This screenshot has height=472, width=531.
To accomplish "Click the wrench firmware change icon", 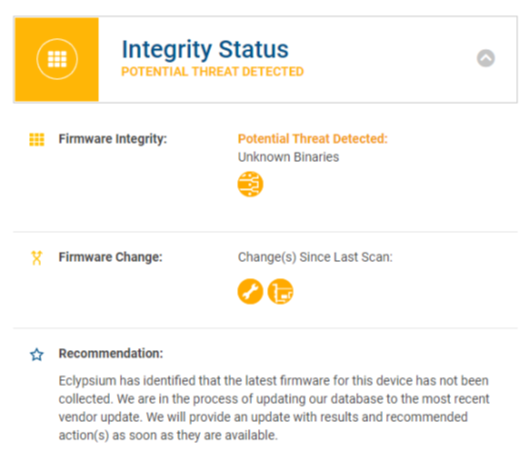I will pyautogui.click(x=250, y=292).
